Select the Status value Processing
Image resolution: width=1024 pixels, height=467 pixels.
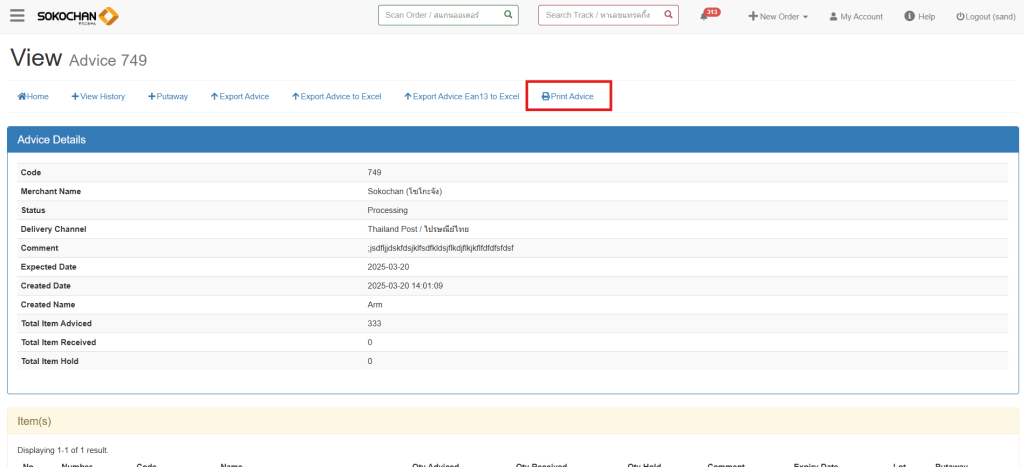pyautogui.click(x=387, y=210)
